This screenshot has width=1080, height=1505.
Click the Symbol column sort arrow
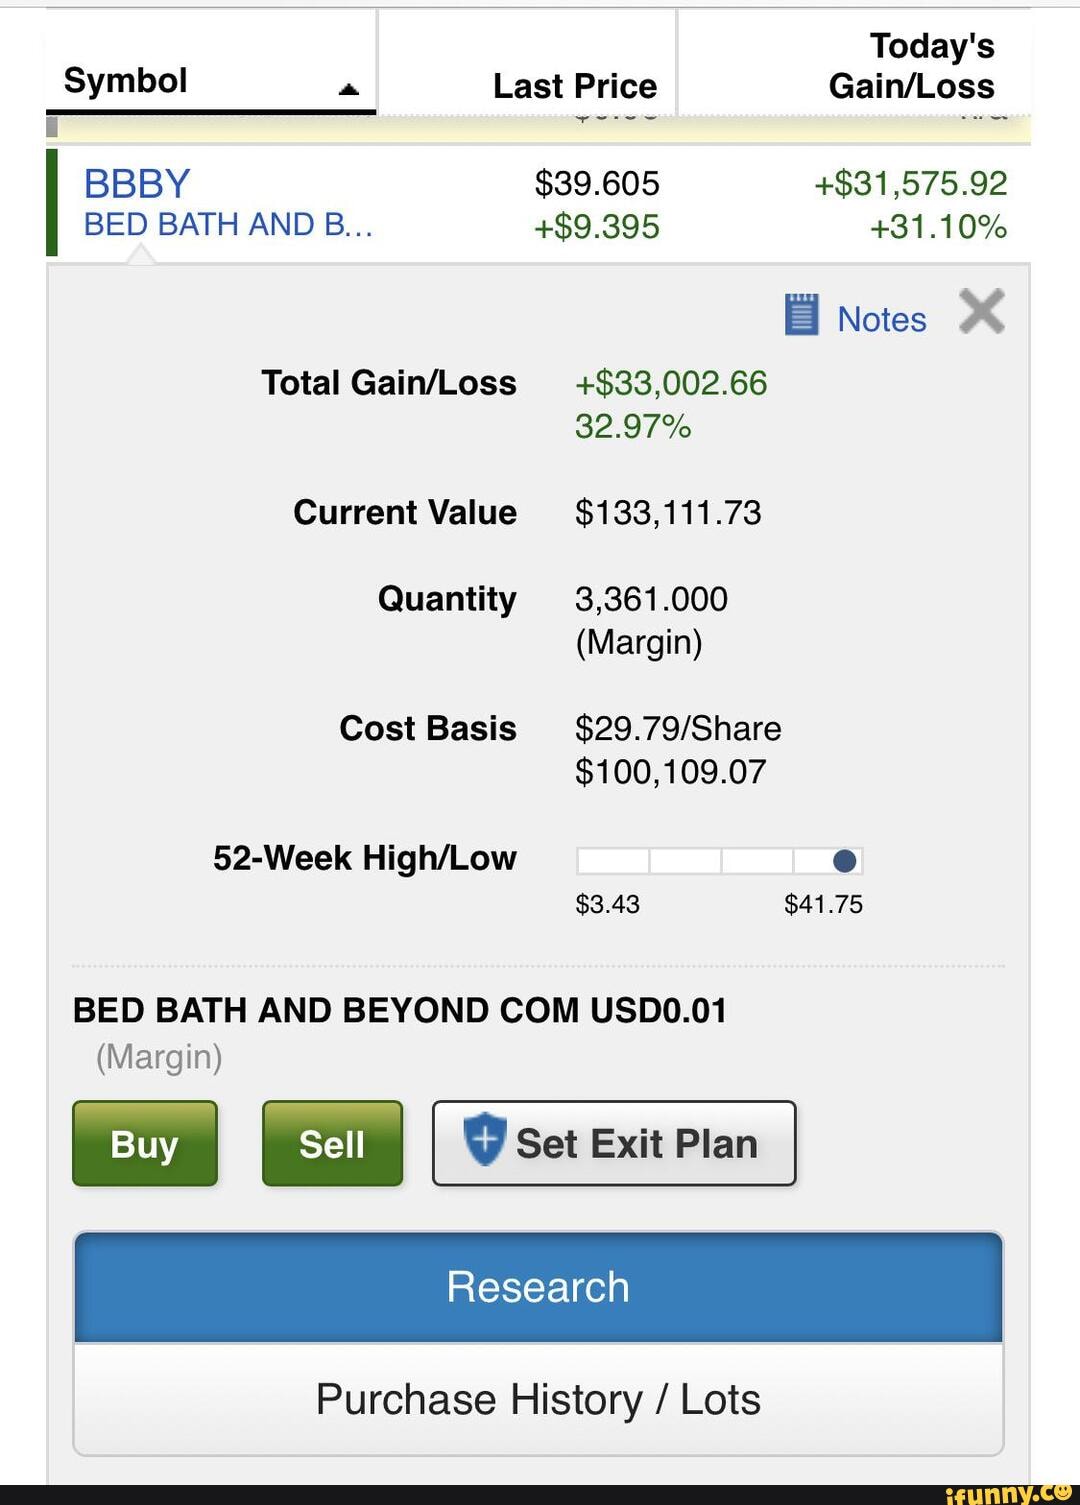click(x=348, y=90)
